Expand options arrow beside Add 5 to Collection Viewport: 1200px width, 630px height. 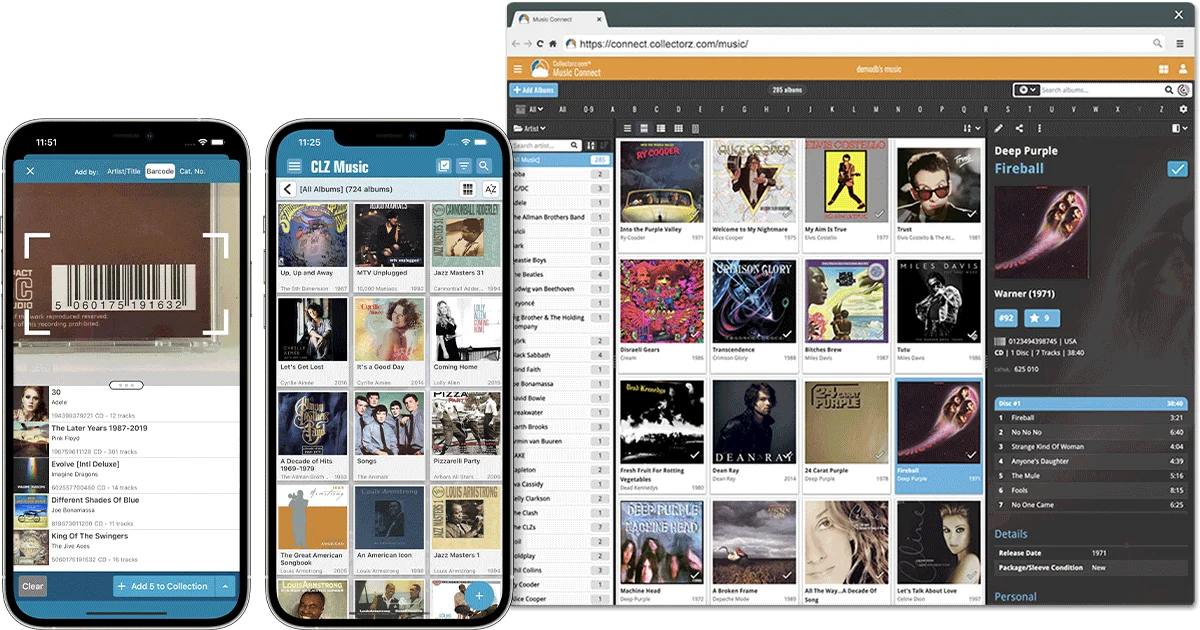[x=226, y=586]
